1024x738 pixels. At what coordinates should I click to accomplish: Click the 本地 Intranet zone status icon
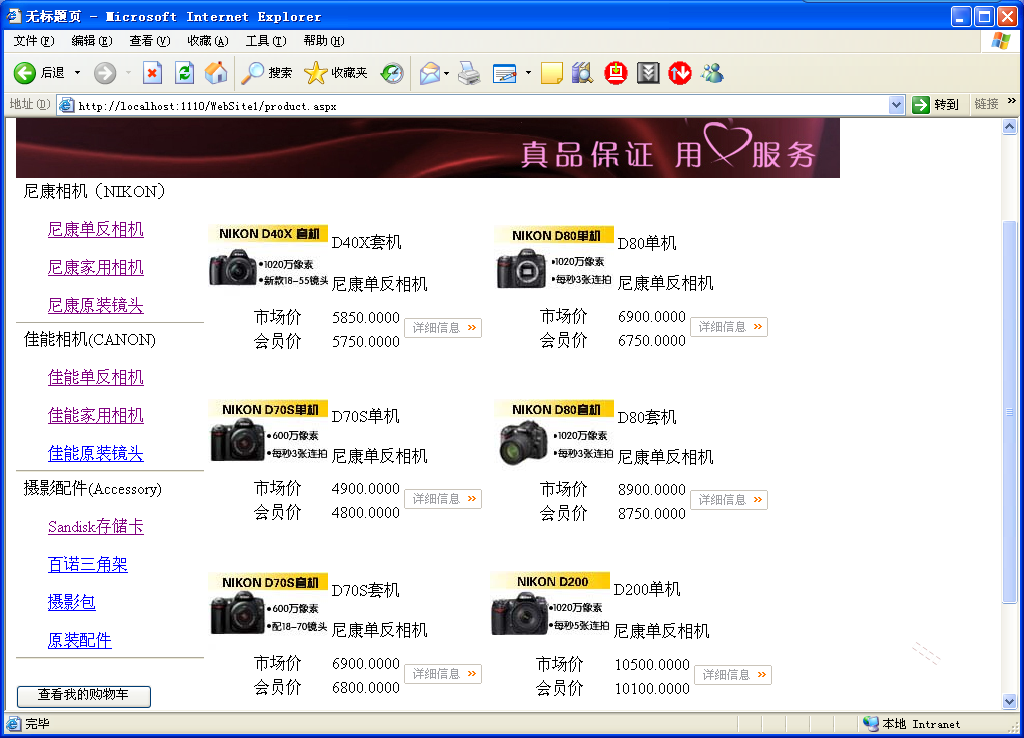(x=871, y=724)
